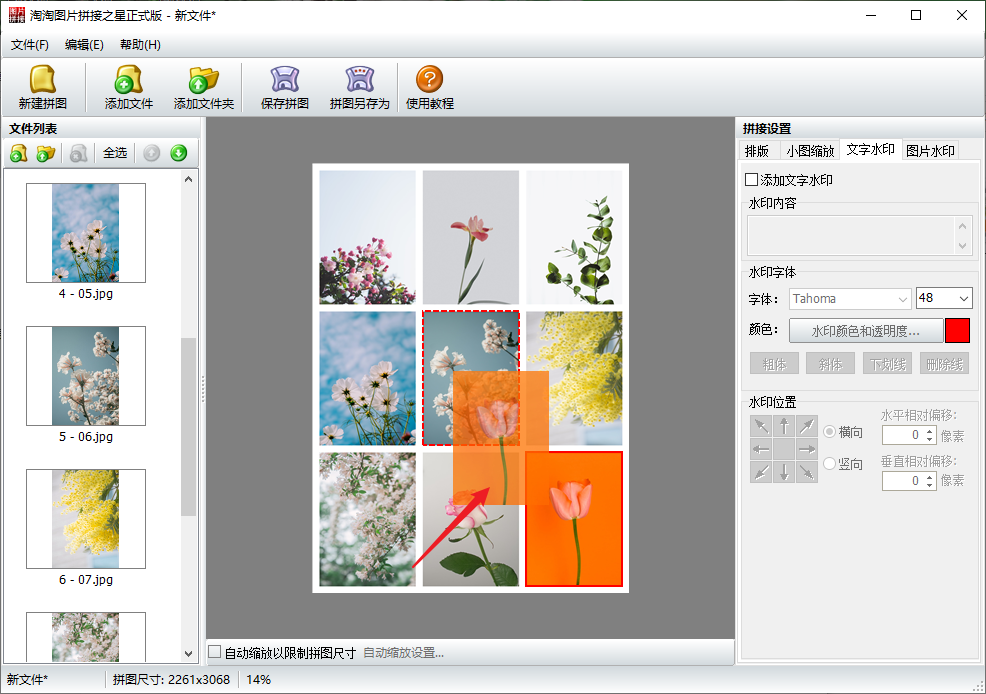Click the Save Collage (保存拼图) icon
This screenshot has width=986, height=694.
[x=285, y=80]
